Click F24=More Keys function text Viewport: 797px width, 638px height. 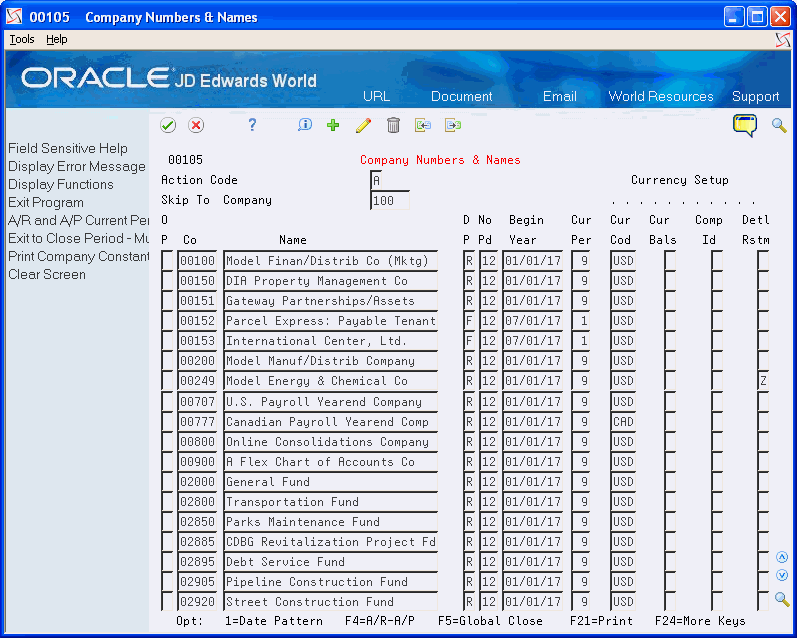pyautogui.click(x=700, y=621)
